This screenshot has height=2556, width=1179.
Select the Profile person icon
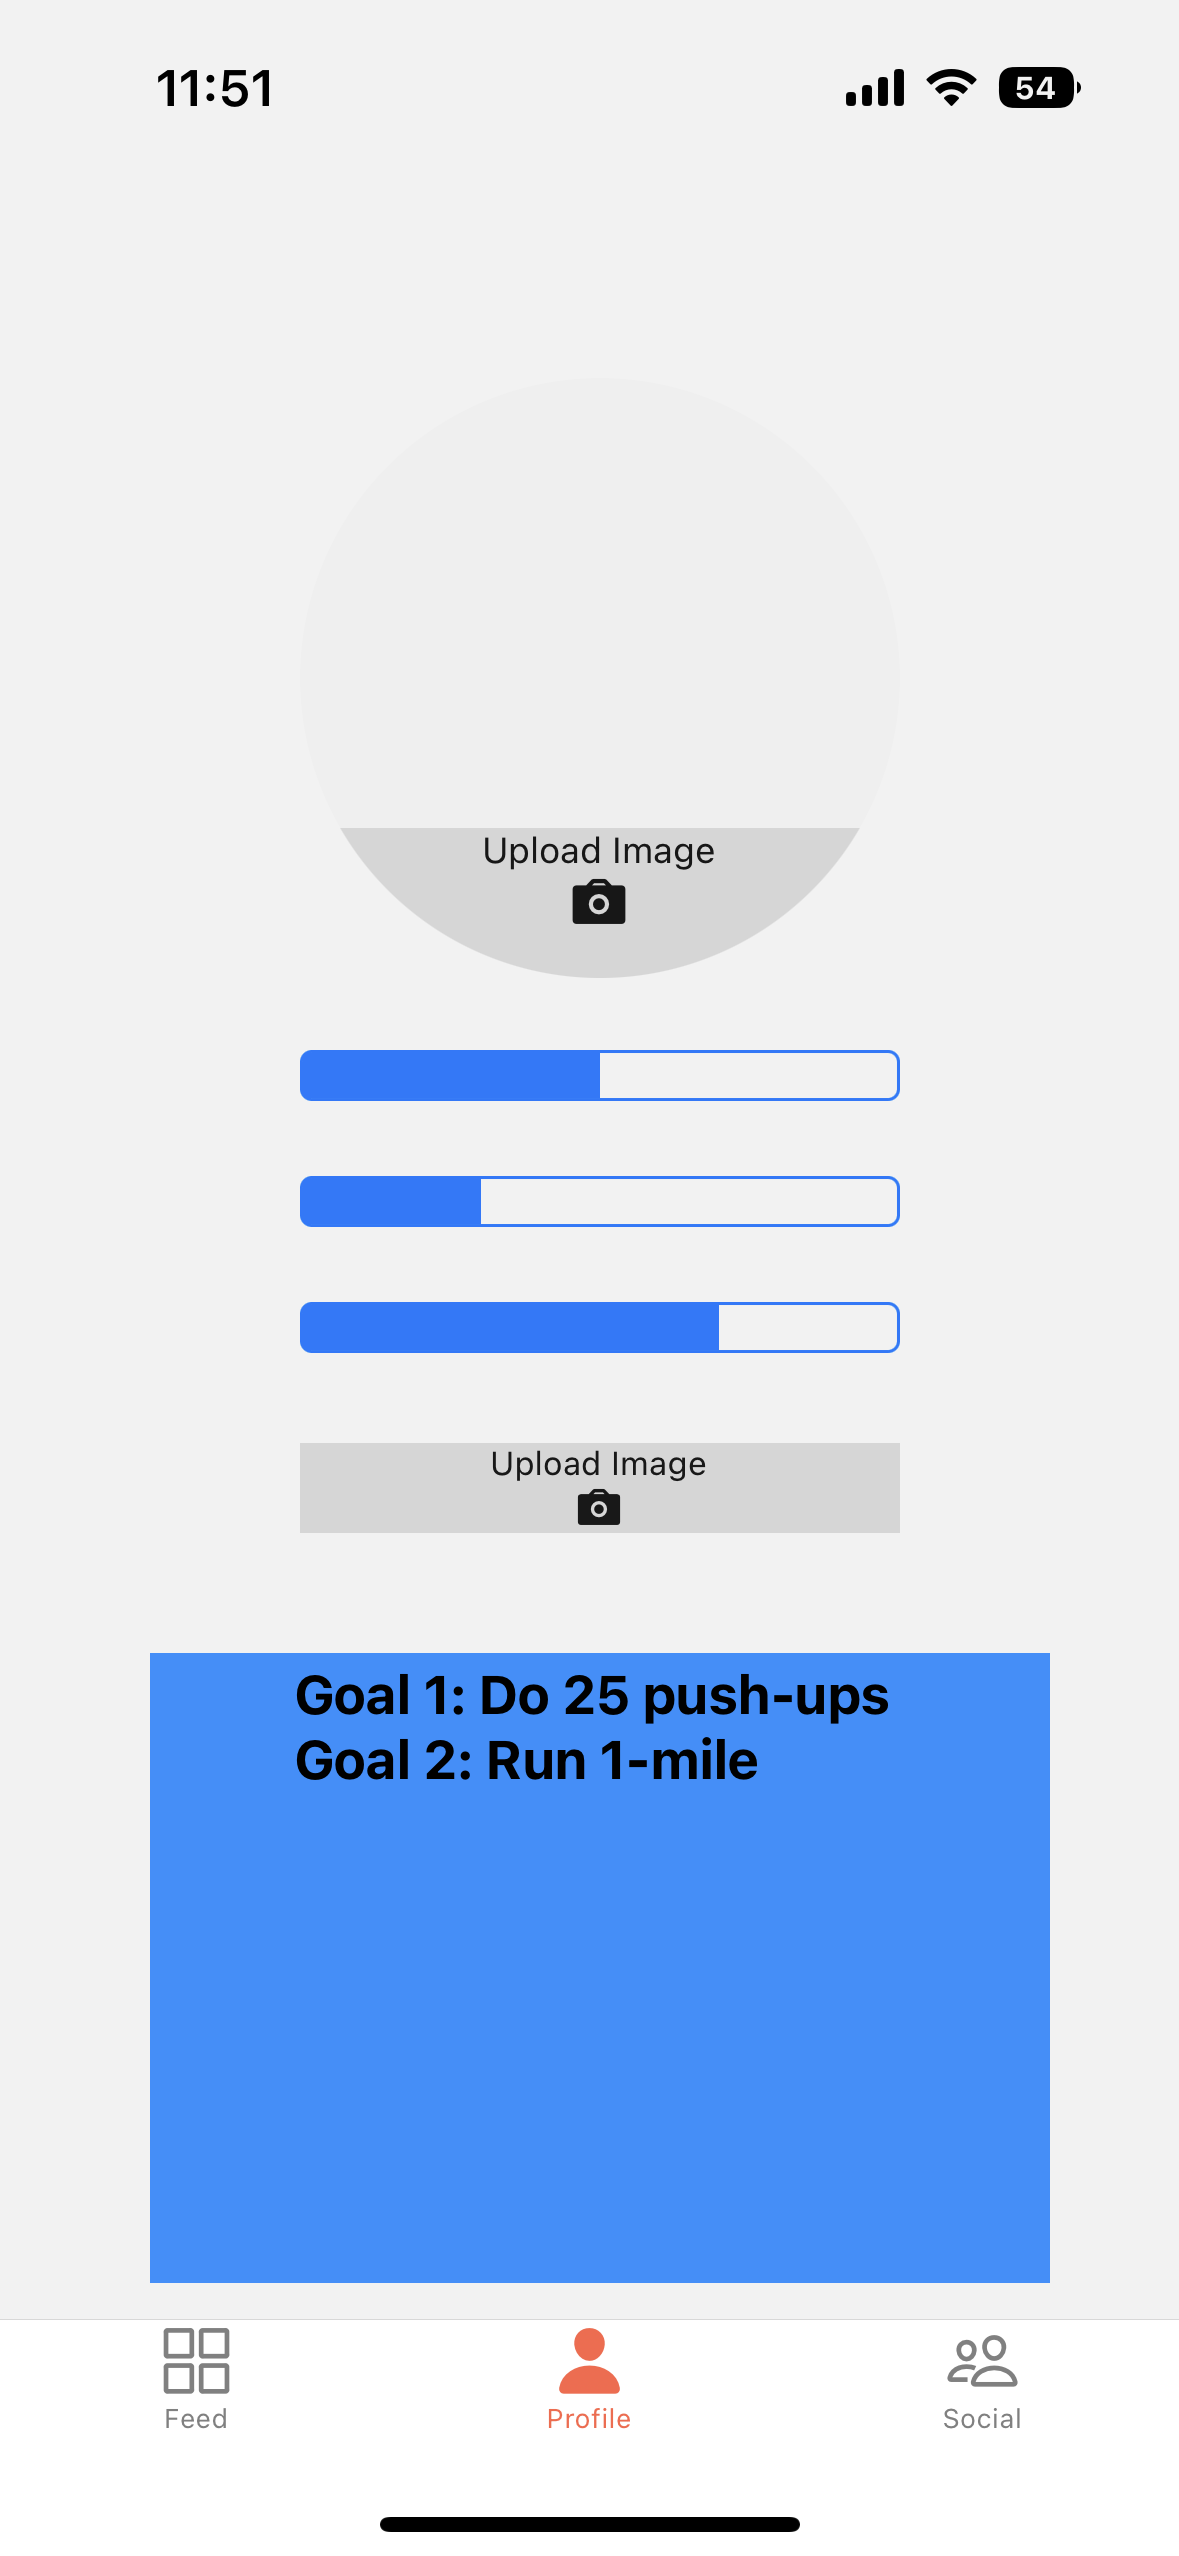pos(589,2360)
